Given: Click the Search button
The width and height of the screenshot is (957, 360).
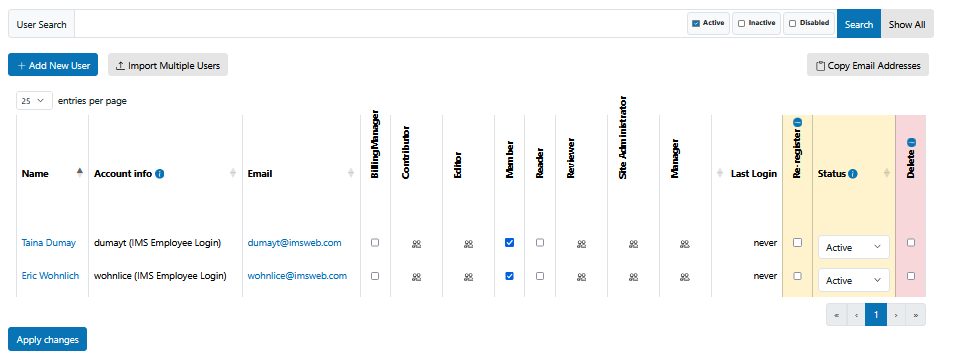Looking at the screenshot, I should click(x=859, y=24).
